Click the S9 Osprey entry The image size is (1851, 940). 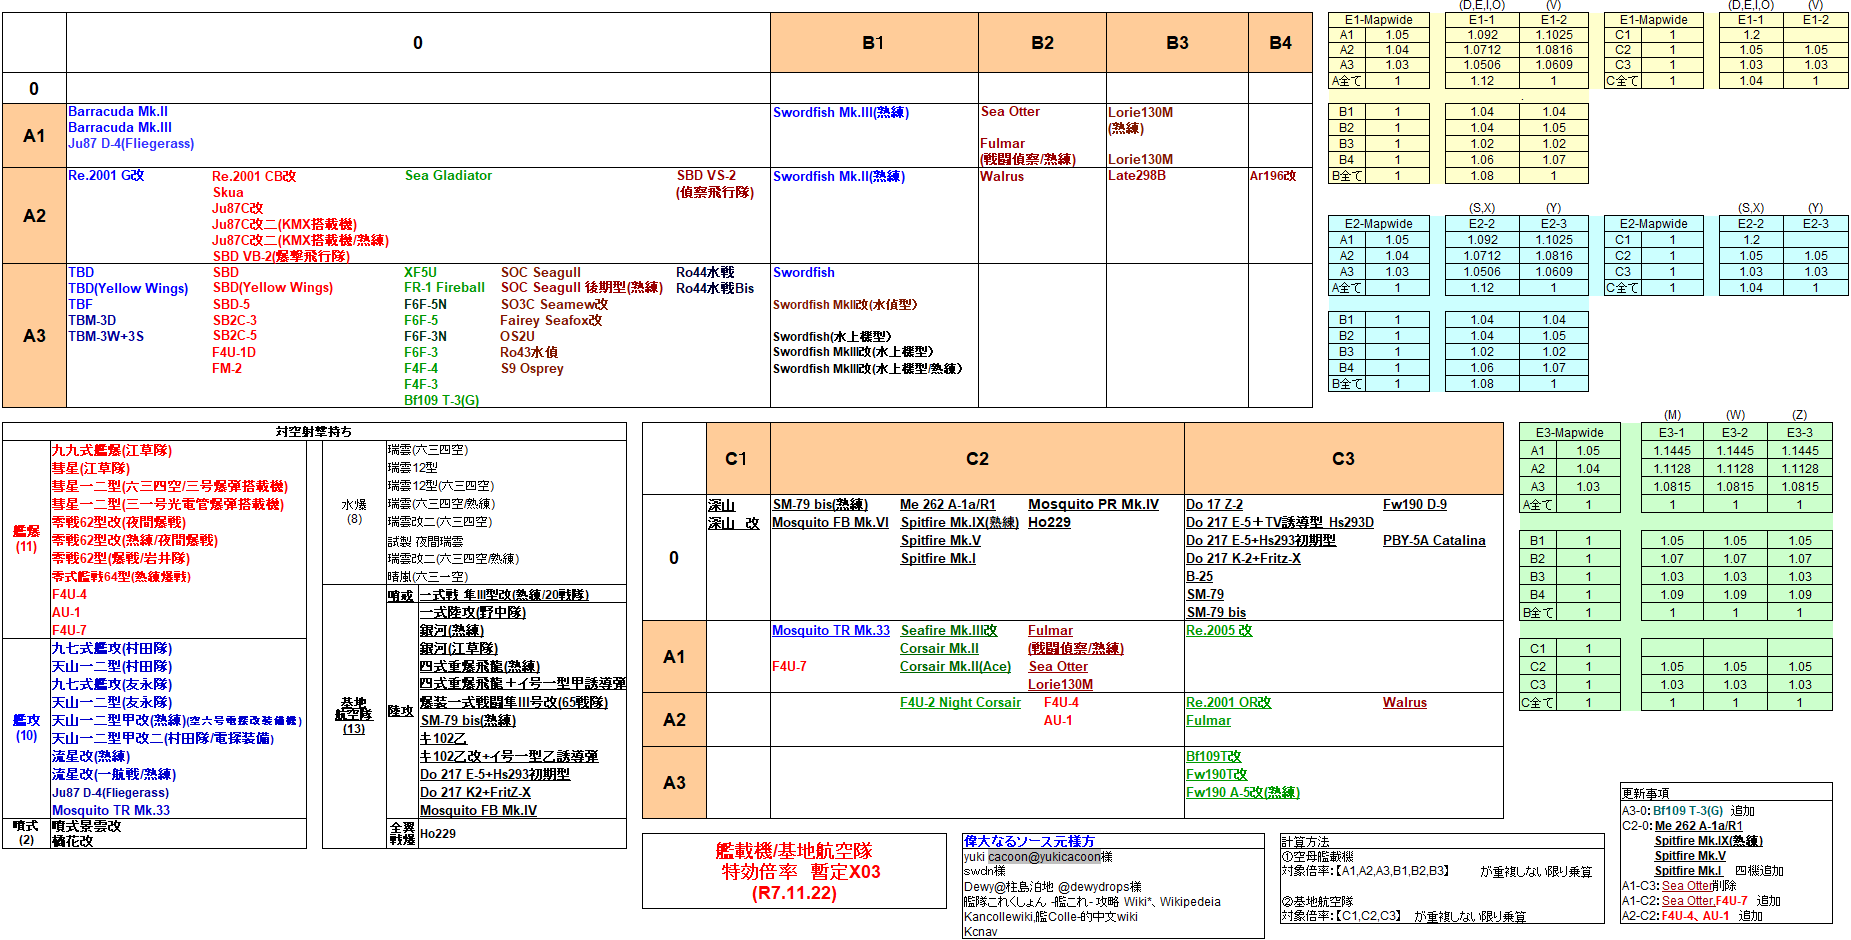532,369
